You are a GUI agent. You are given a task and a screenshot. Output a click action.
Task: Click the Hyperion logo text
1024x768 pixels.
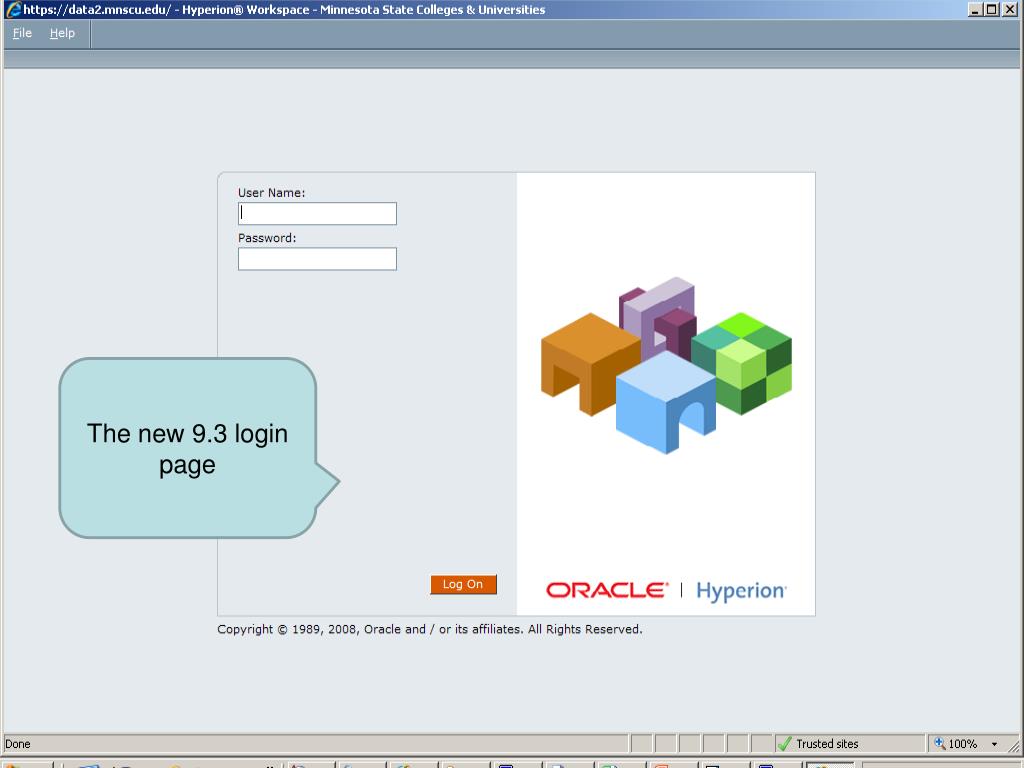point(741,591)
